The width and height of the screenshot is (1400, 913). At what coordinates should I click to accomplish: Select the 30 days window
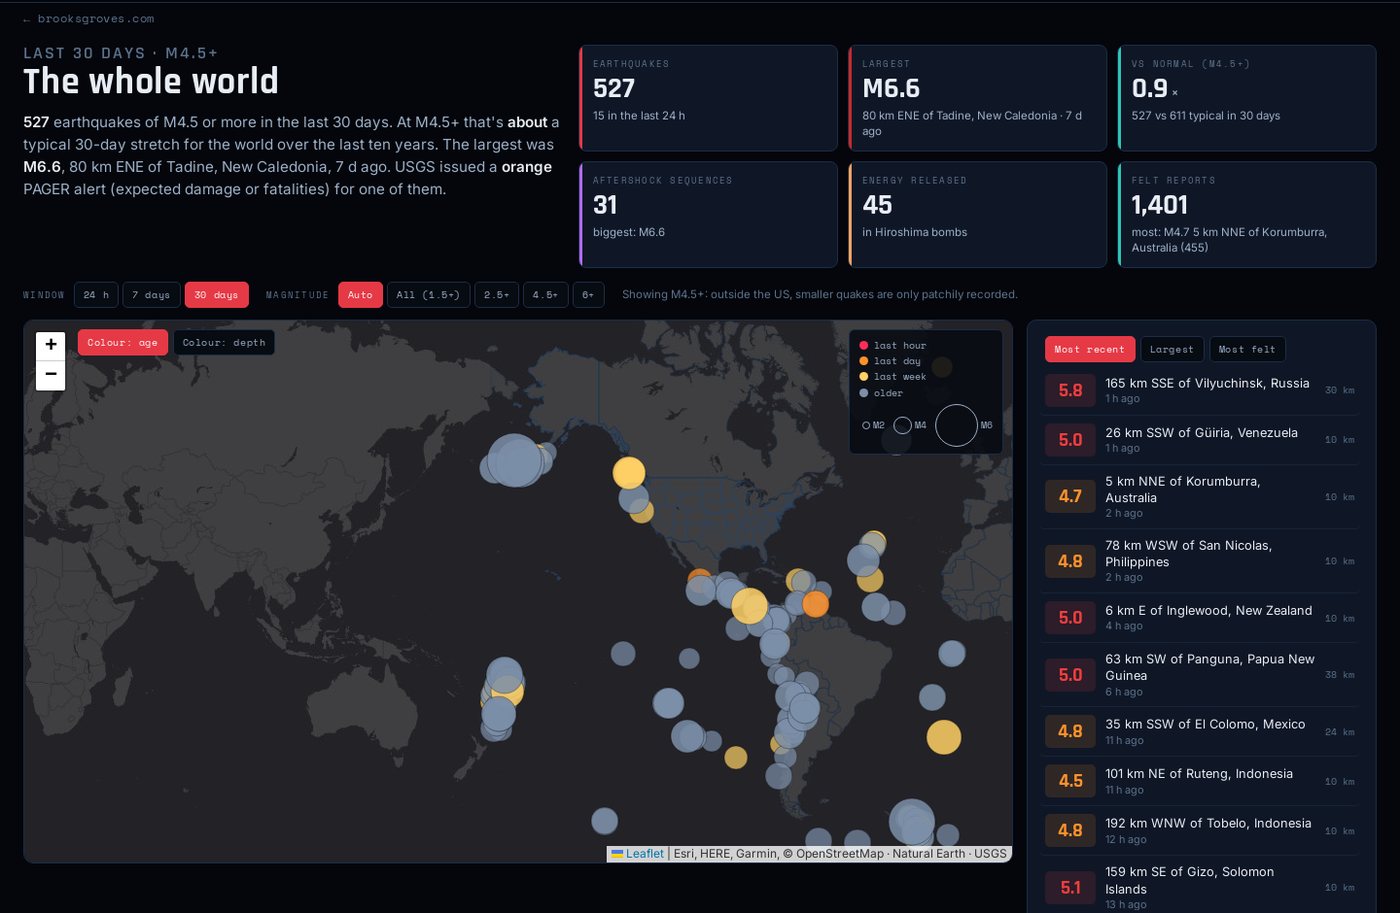pyautogui.click(x=216, y=295)
